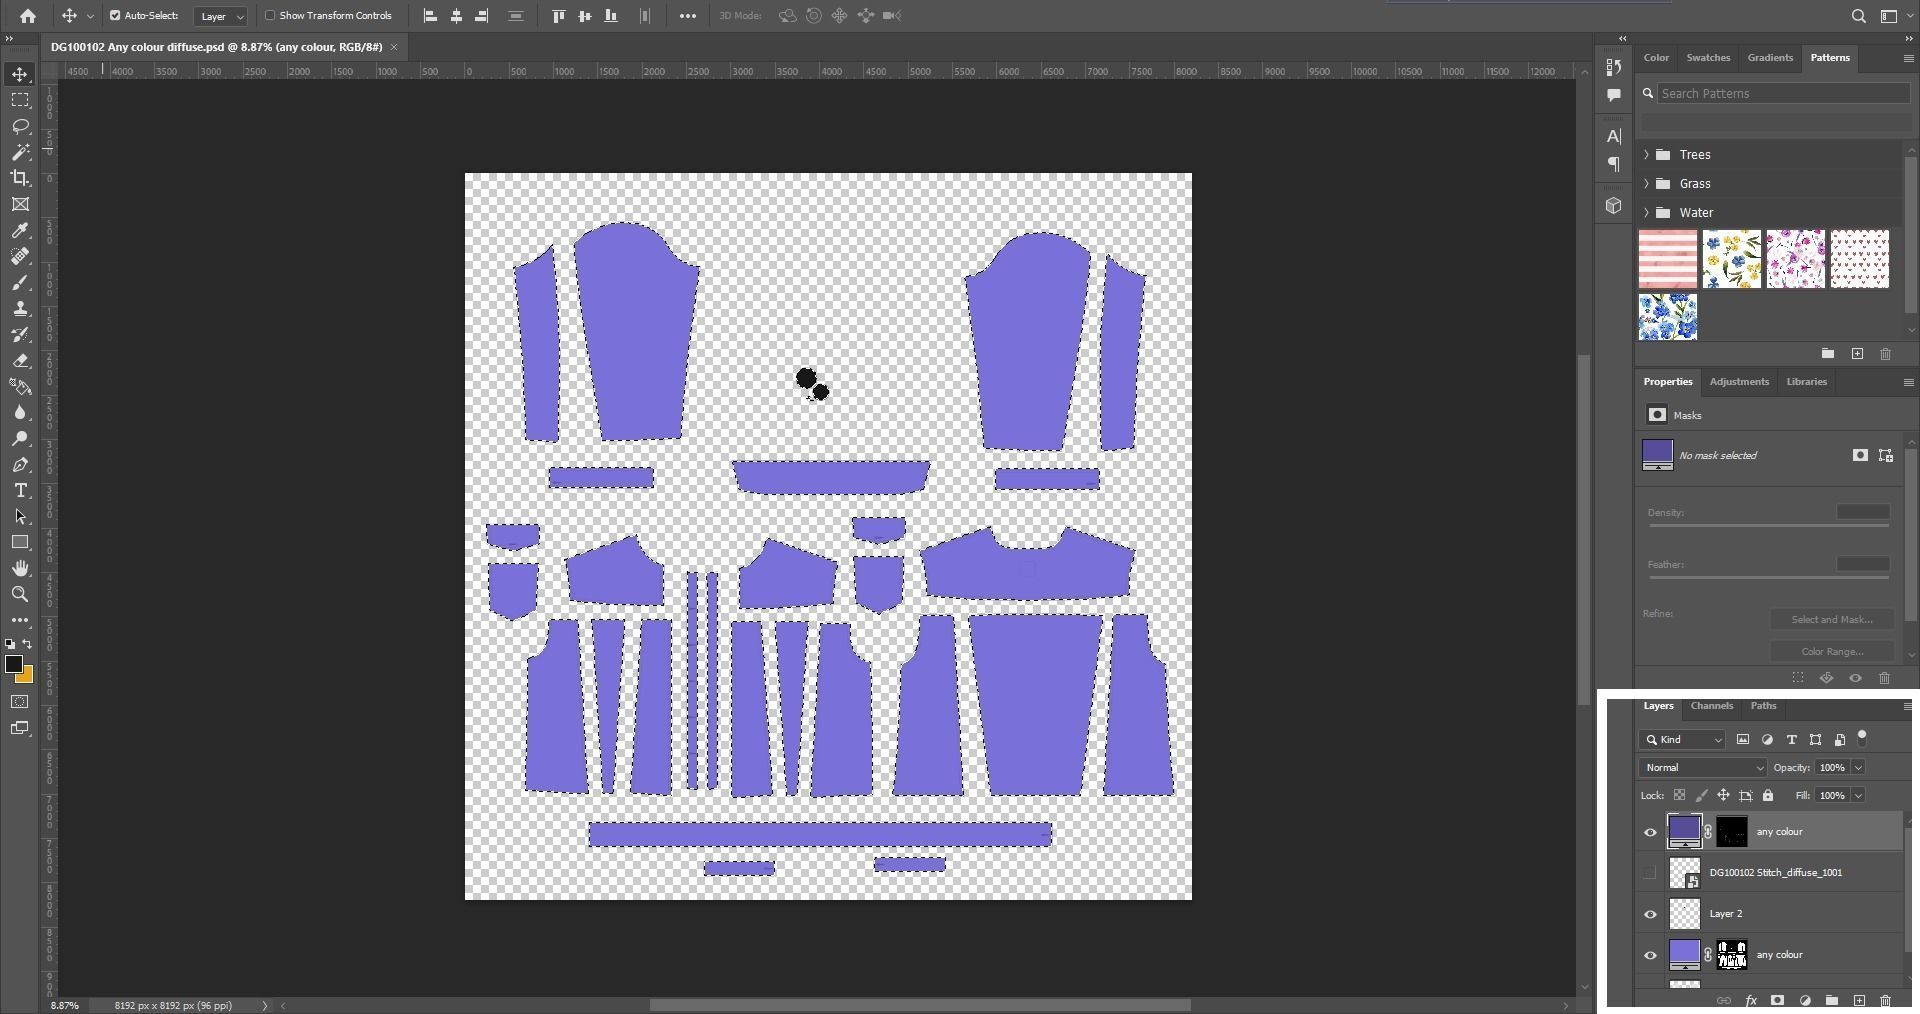Select the Frame tool
Image resolution: width=1920 pixels, height=1014 pixels.
pyautogui.click(x=20, y=204)
